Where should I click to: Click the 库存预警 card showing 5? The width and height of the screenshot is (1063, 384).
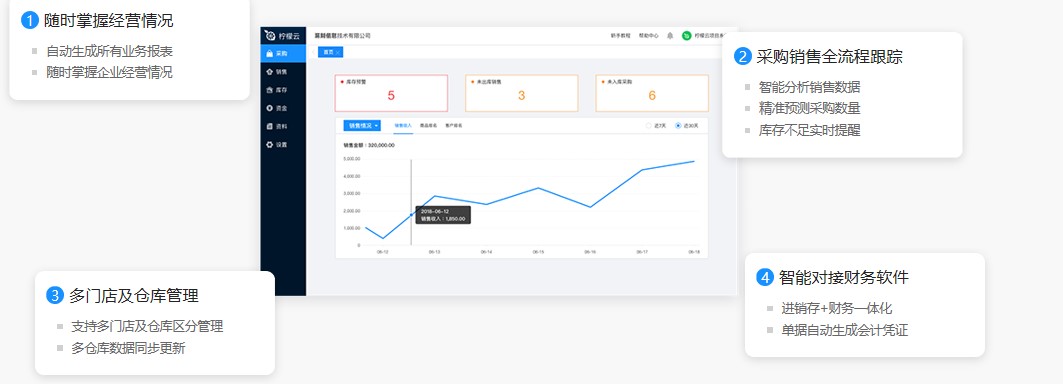tap(391, 93)
